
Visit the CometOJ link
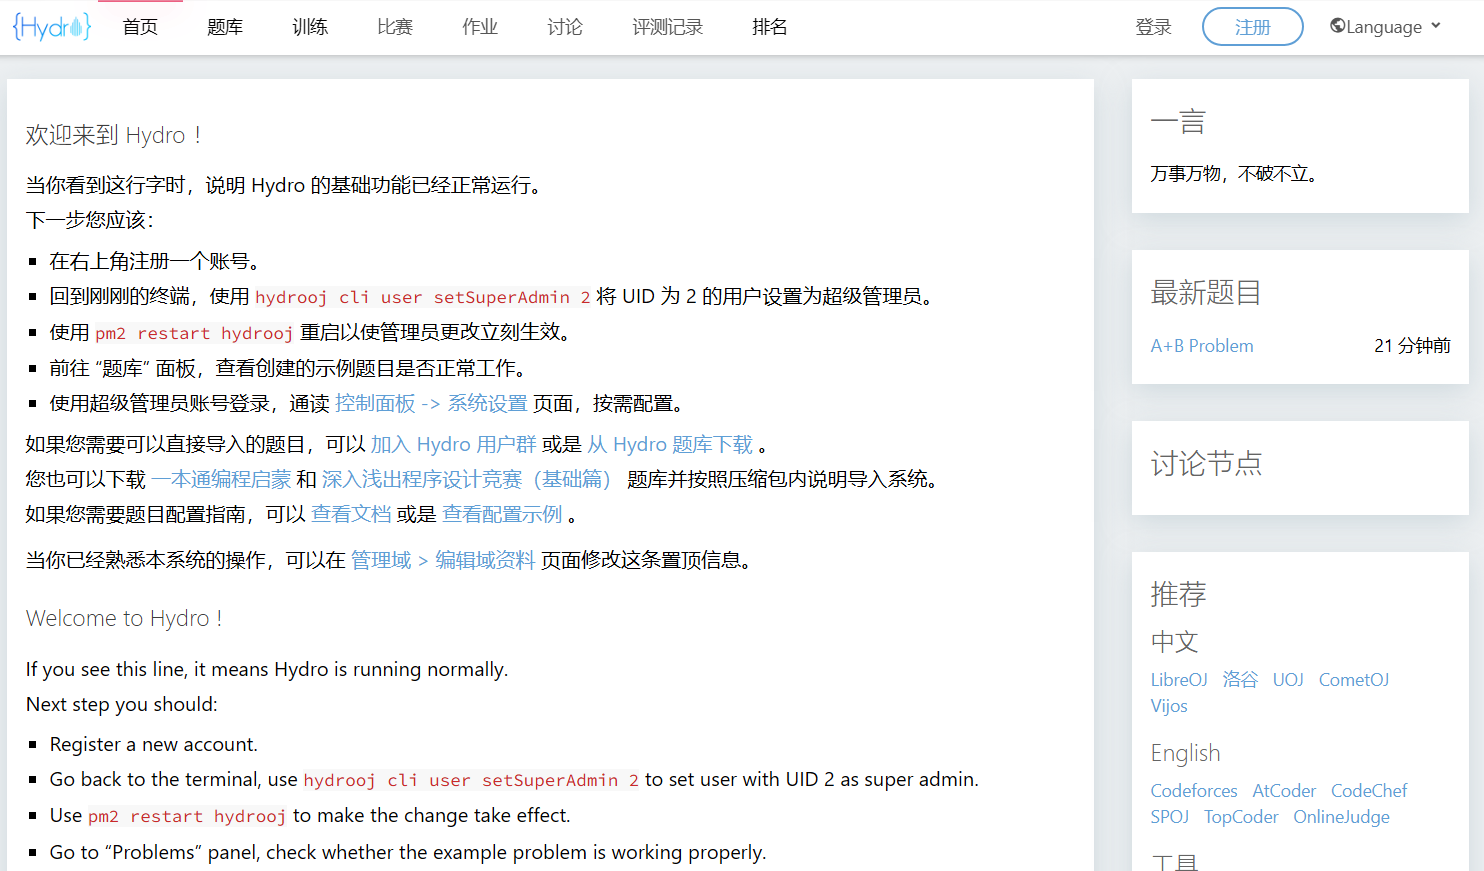tap(1354, 680)
